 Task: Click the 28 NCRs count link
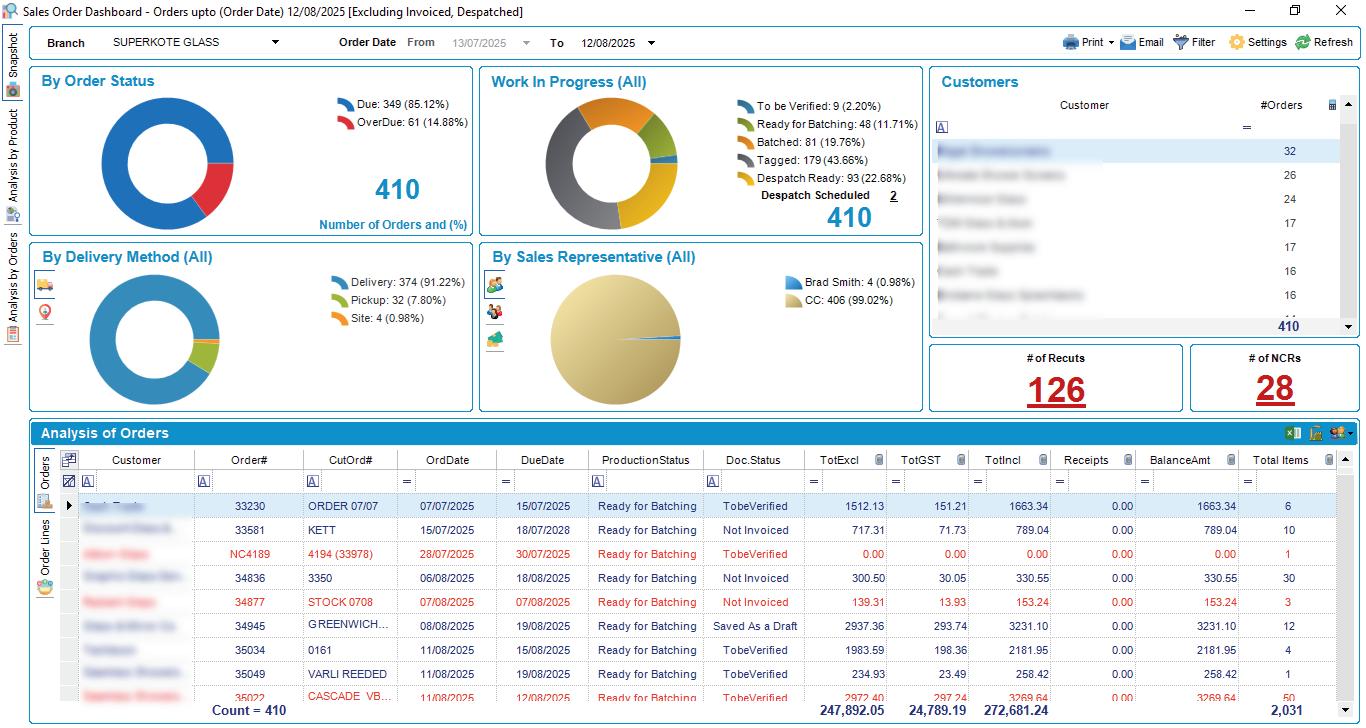pyautogui.click(x=1274, y=388)
